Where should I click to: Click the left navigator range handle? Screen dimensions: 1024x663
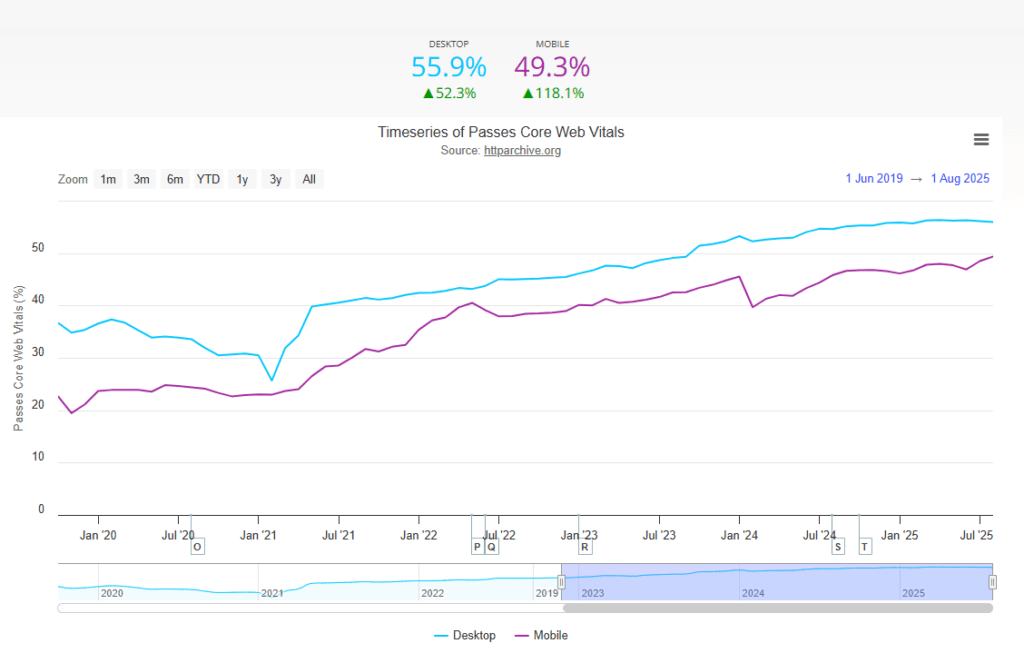pos(561,581)
